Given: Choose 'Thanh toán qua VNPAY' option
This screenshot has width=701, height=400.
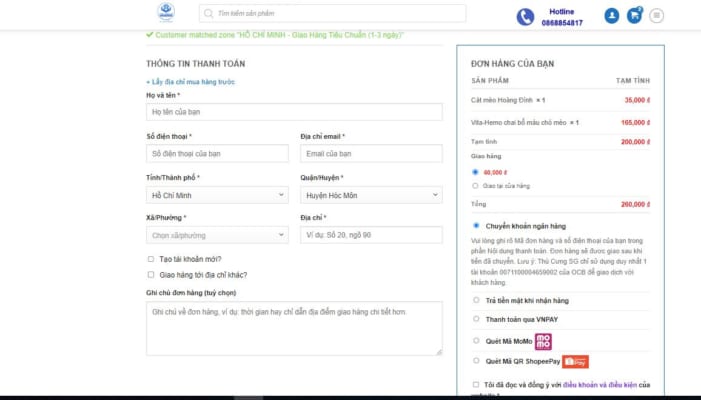Looking at the screenshot, I should point(476,319).
